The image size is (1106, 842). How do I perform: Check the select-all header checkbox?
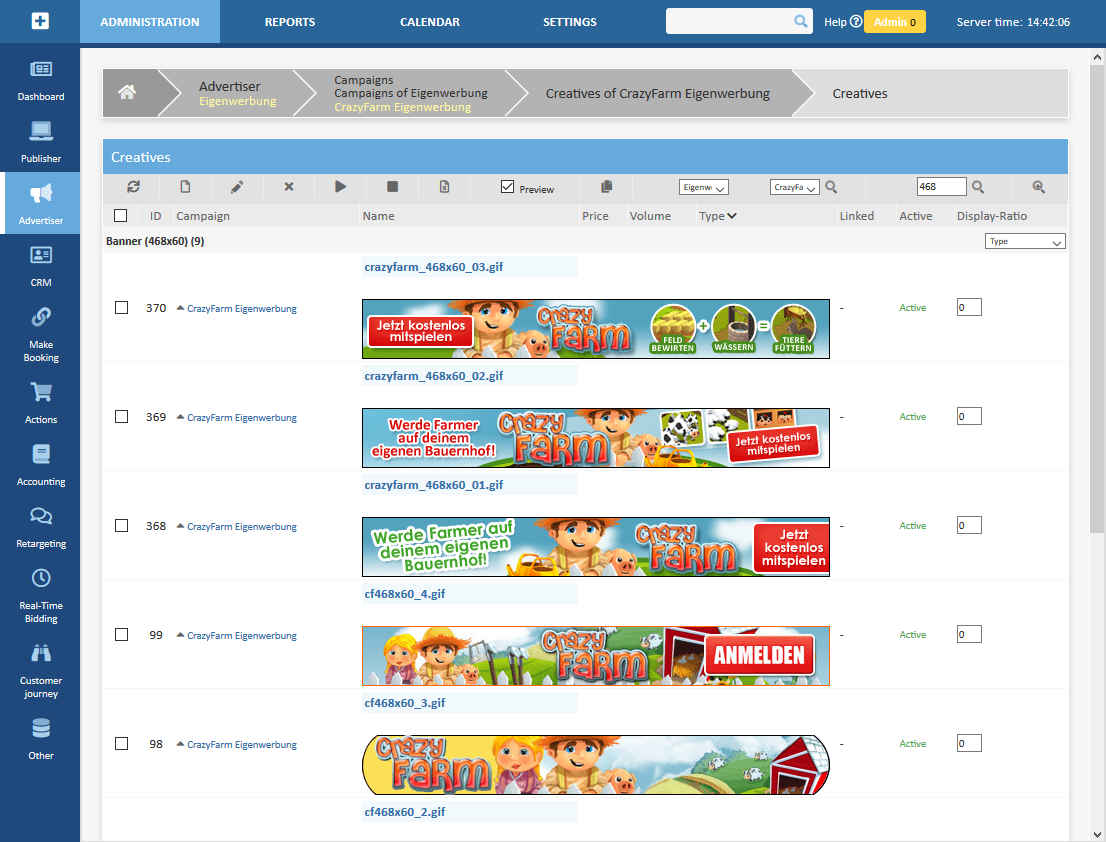pyautogui.click(x=121, y=216)
